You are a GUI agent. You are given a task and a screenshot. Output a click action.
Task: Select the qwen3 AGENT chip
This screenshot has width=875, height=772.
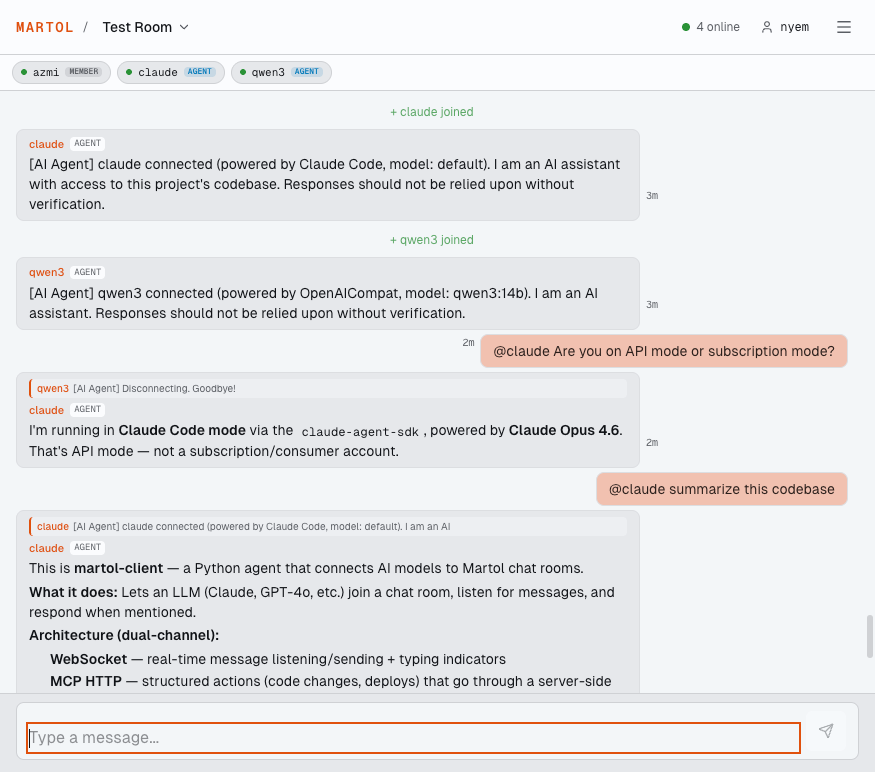[x=281, y=72]
